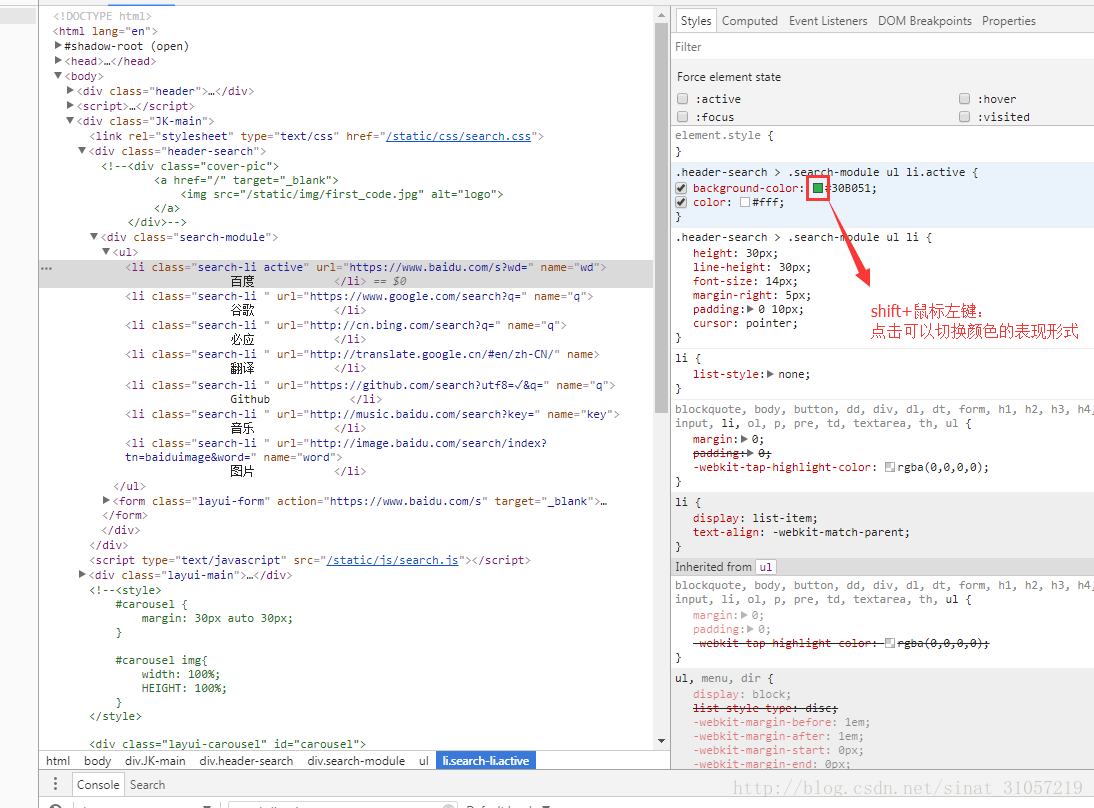The width and height of the screenshot is (1094, 808).
Task: Click the DOM tree scrollbar down arrow
Action: pos(661,740)
